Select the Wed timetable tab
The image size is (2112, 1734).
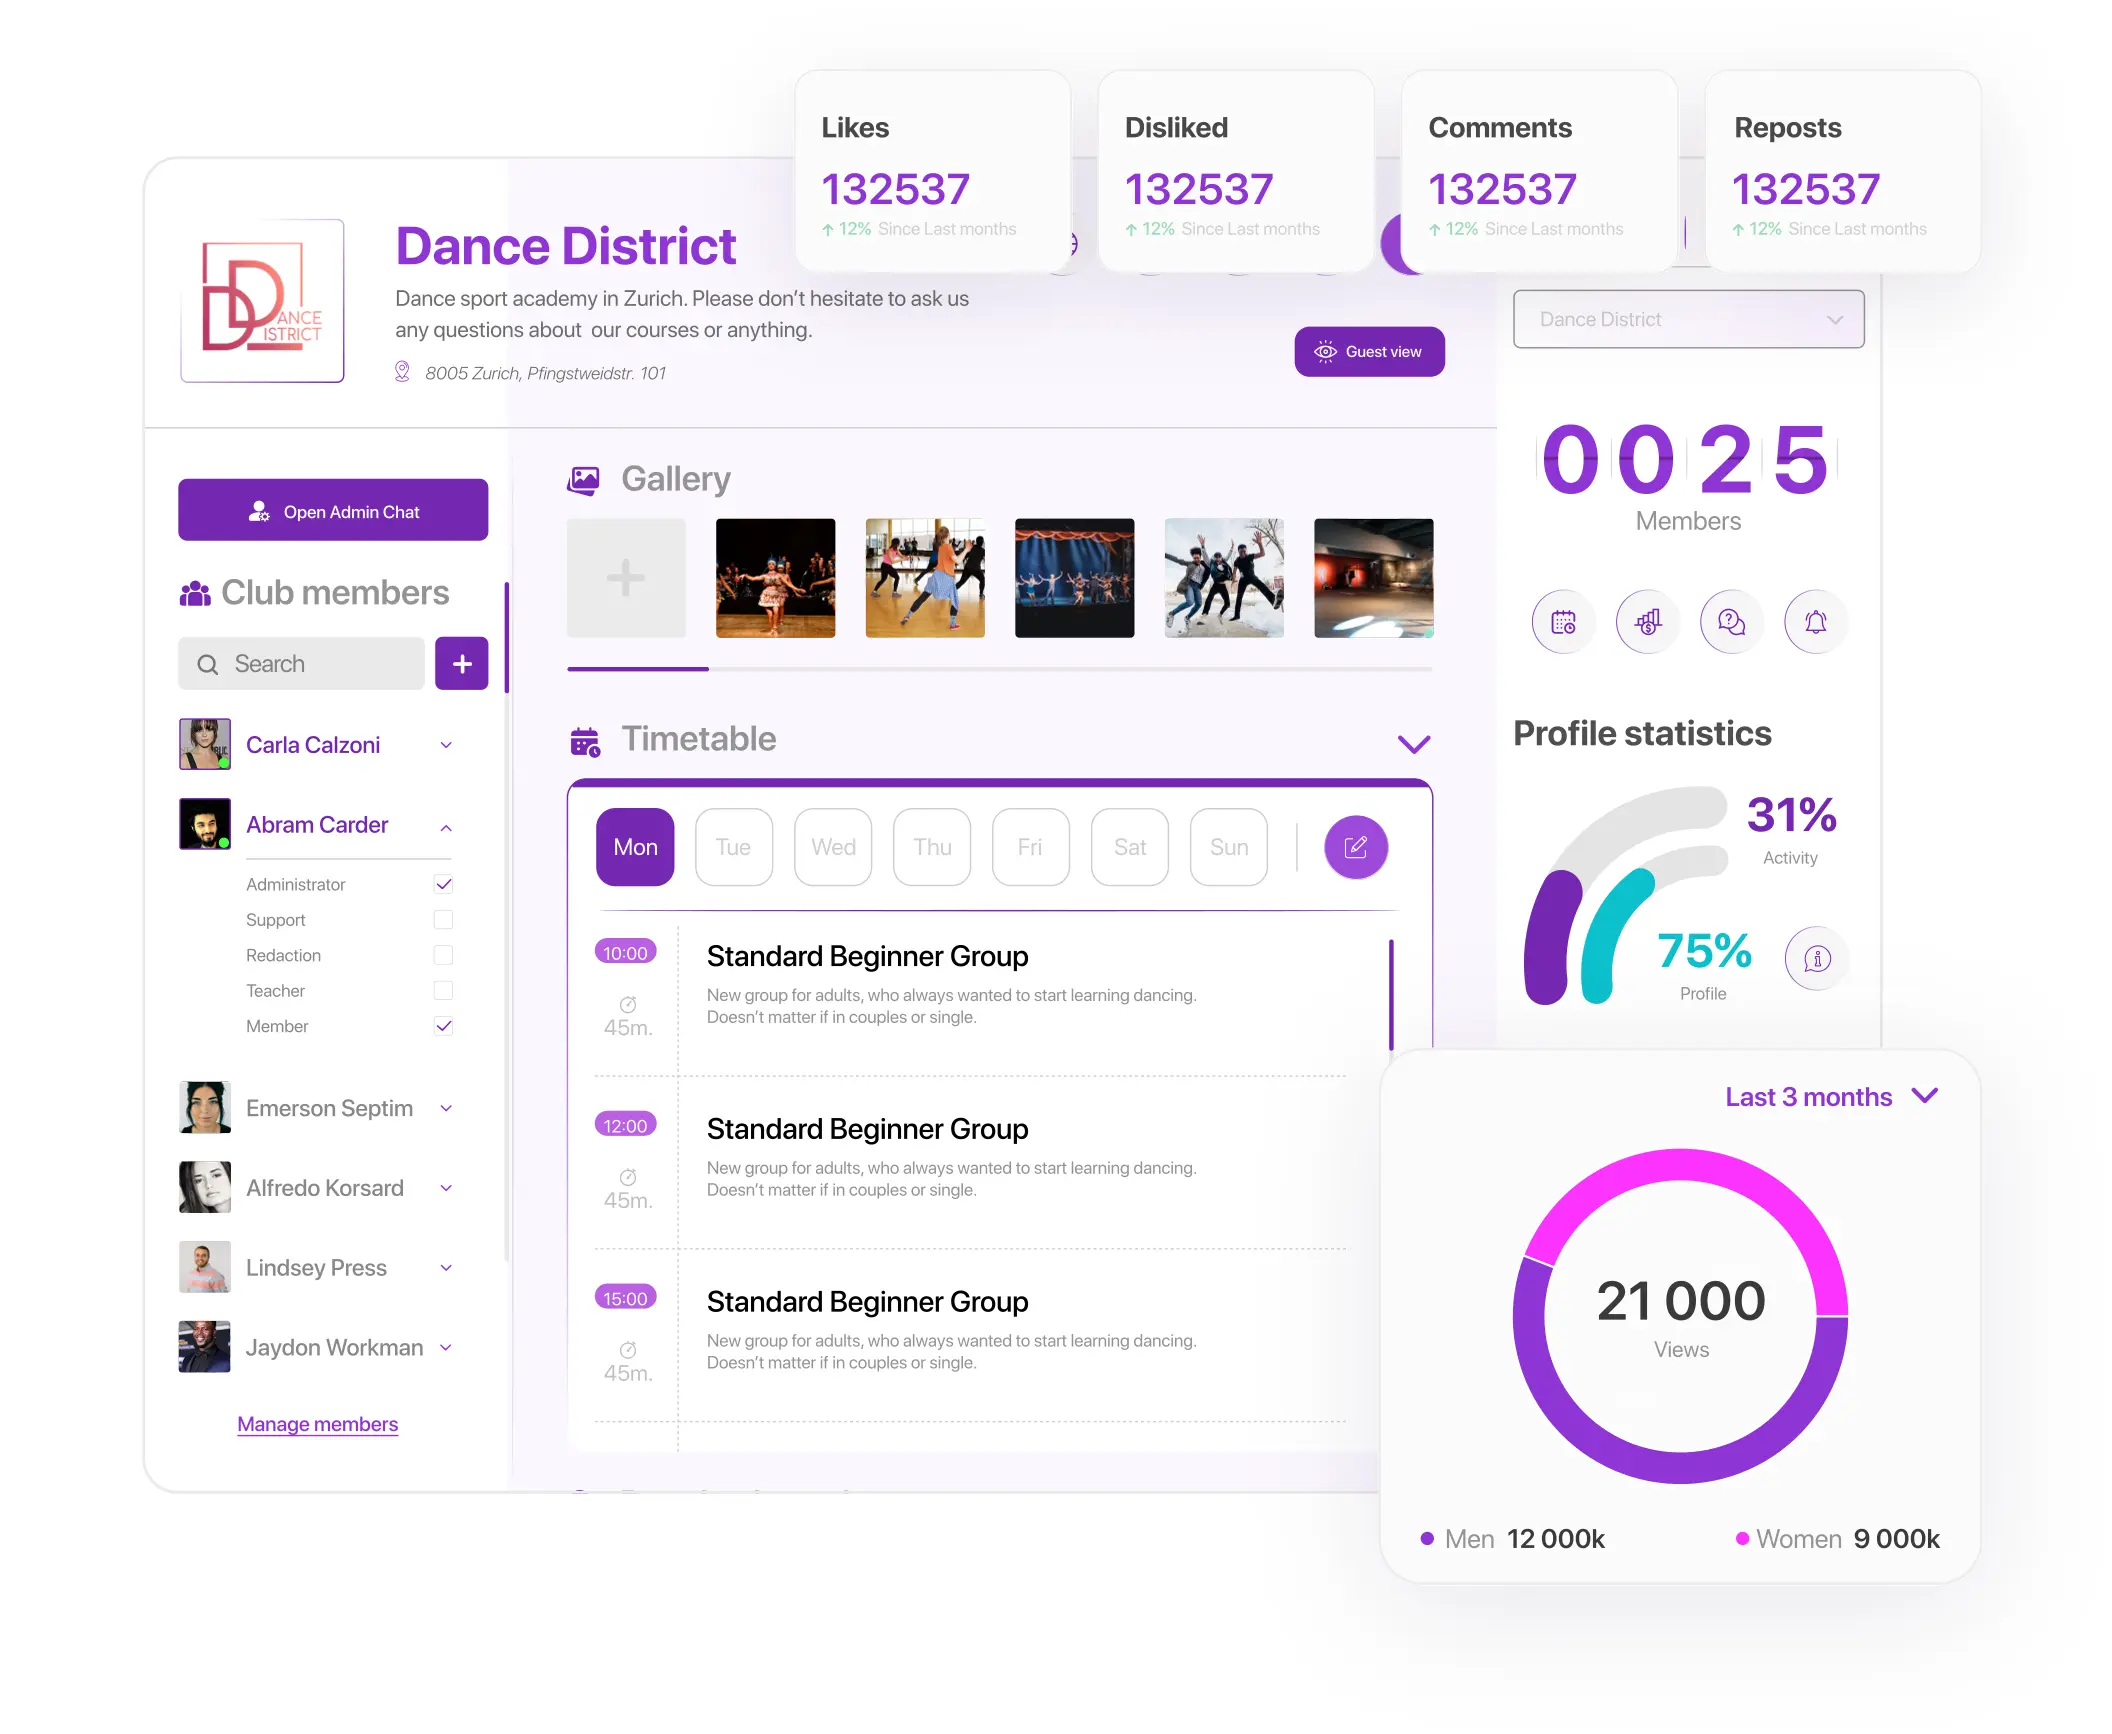click(x=832, y=847)
